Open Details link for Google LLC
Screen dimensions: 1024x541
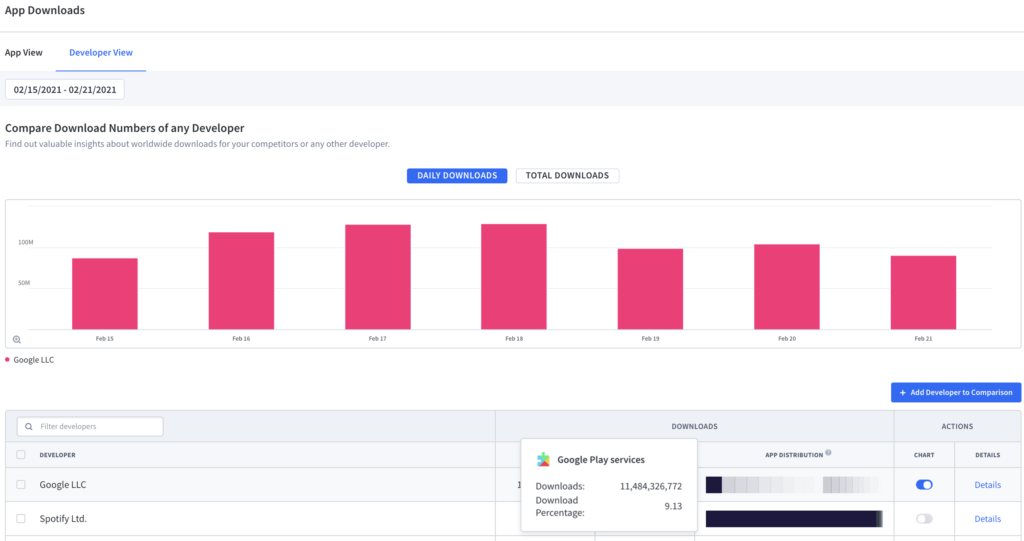coord(987,485)
